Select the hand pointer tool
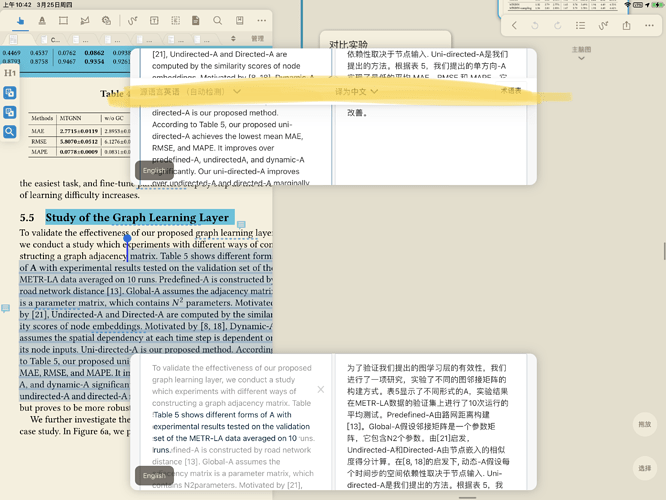The height and width of the screenshot is (500, 666). [x=20, y=21]
